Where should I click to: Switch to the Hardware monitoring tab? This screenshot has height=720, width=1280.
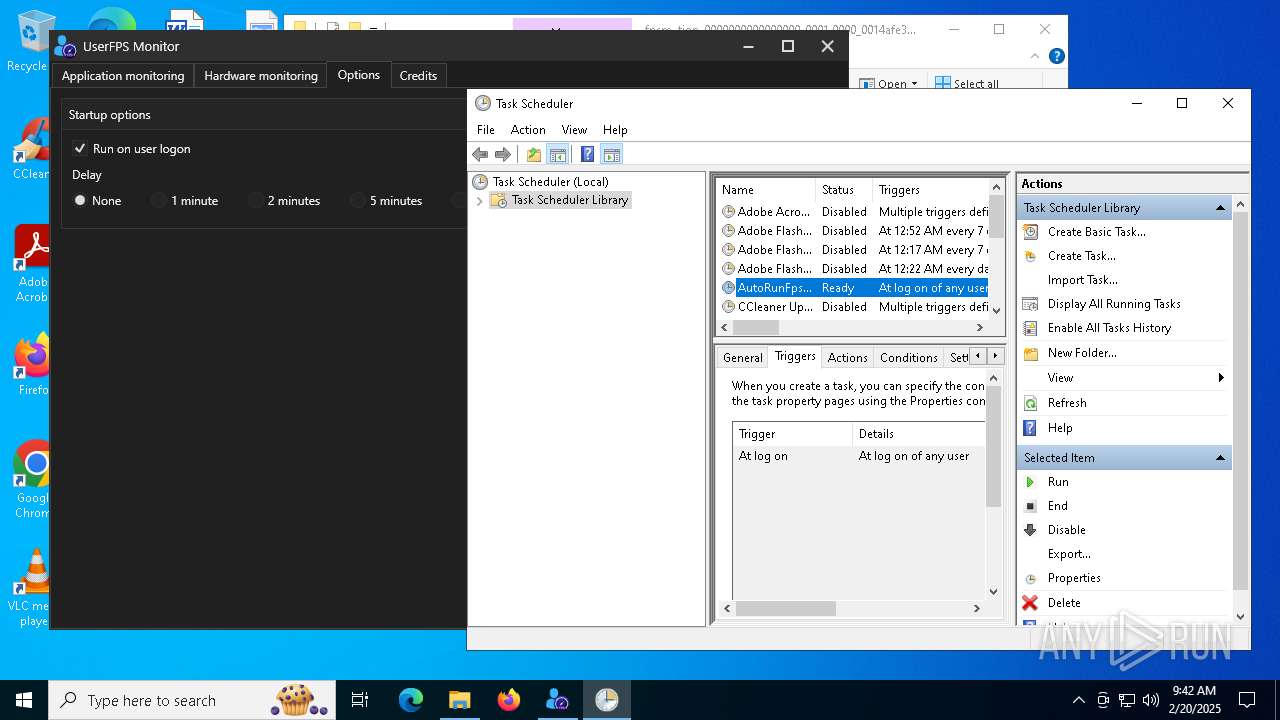coord(261,76)
